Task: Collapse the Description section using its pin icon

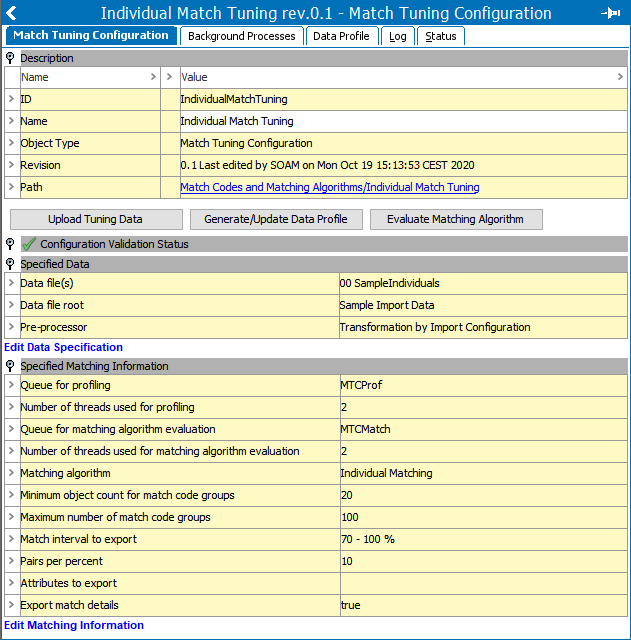Action: coord(10,59)
